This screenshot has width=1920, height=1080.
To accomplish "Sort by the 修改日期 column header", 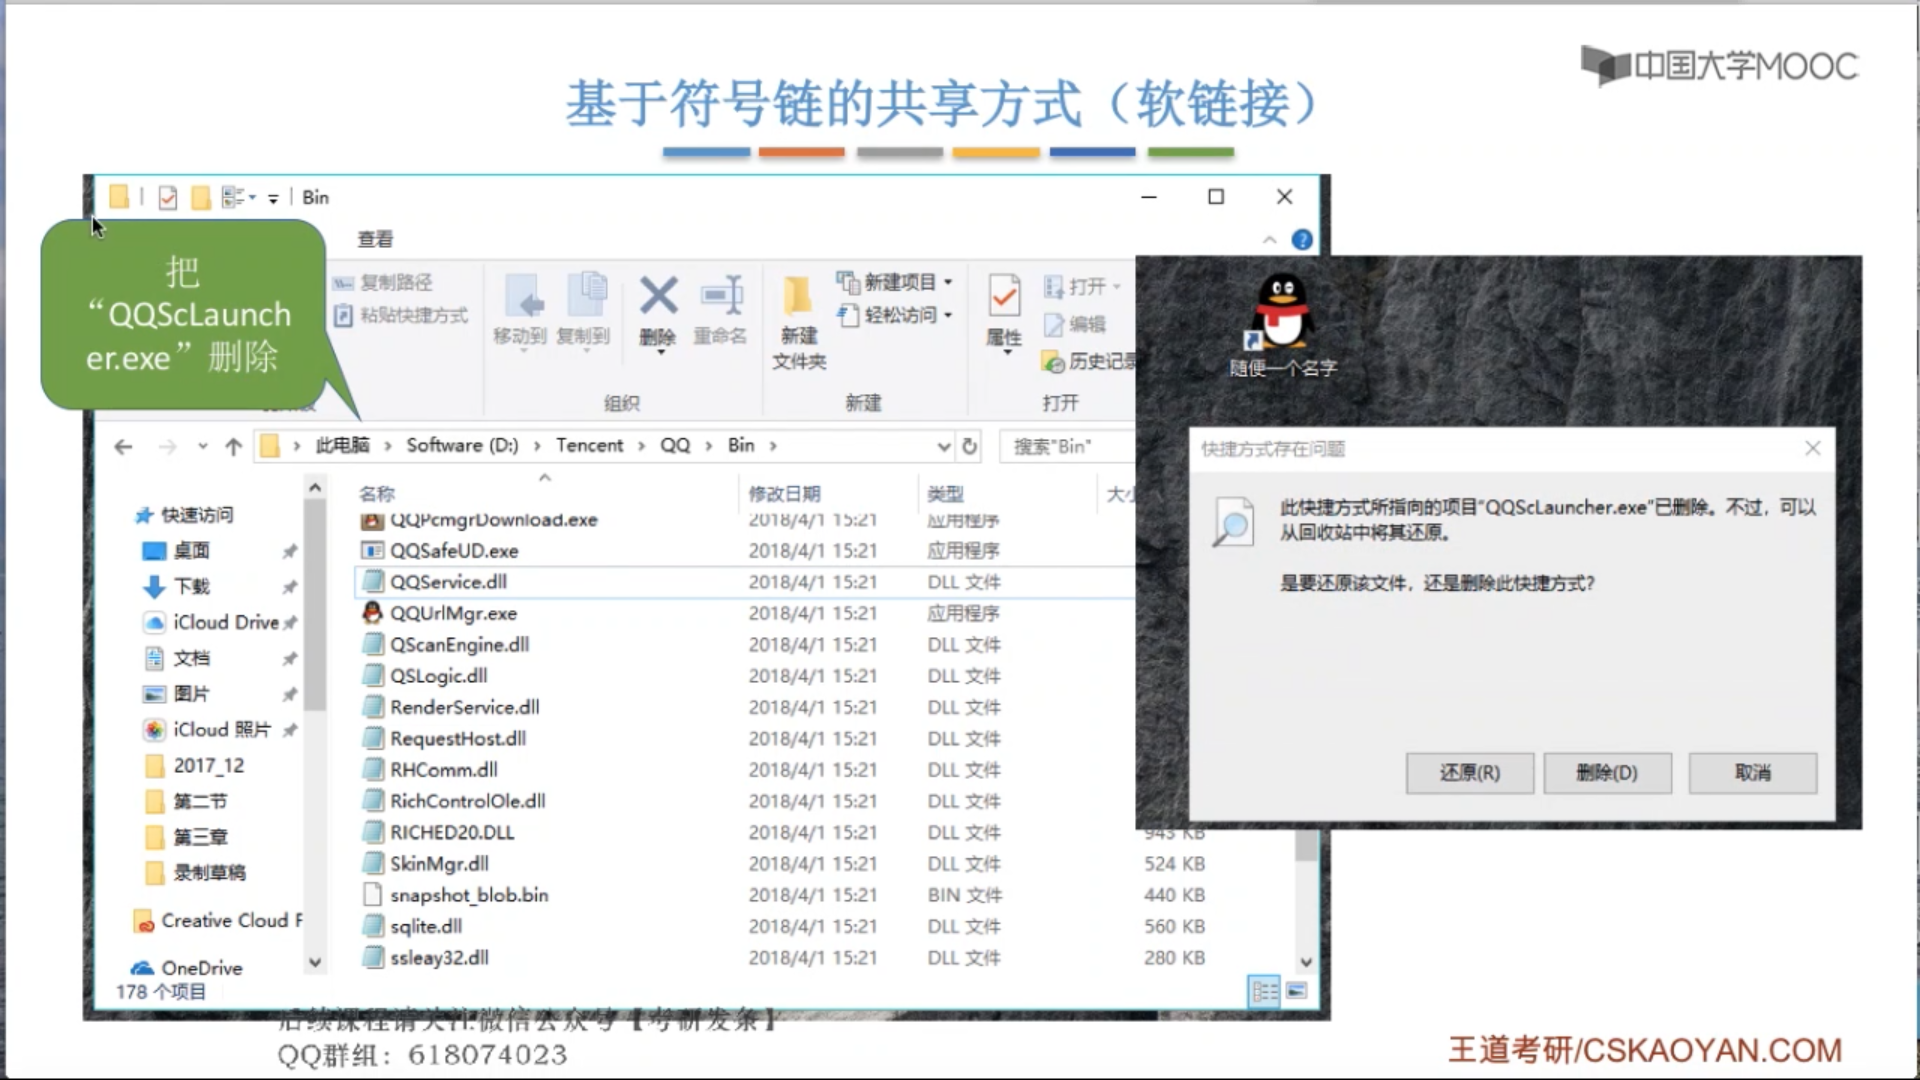I will (785, 493).
